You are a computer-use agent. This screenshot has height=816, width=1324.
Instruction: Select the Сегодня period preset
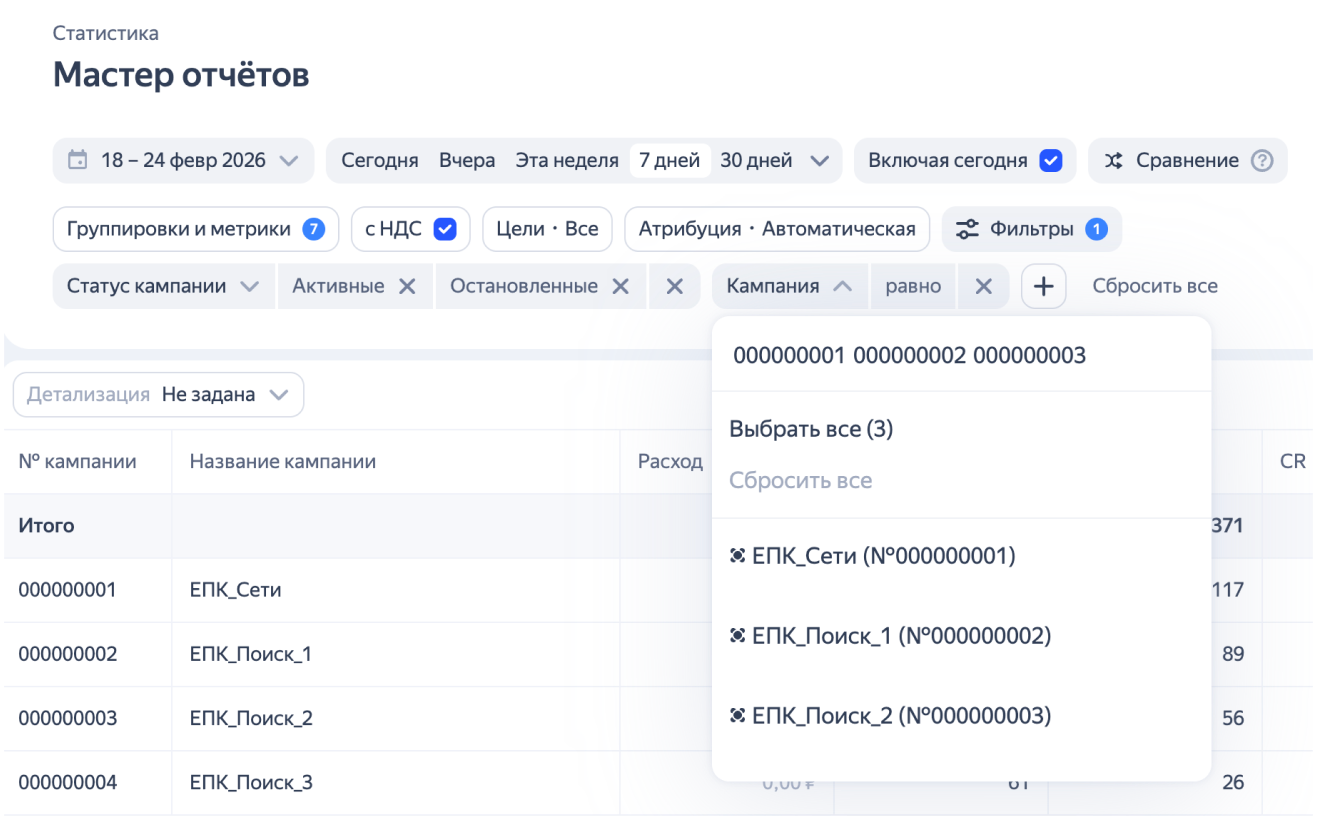(380, 160)
